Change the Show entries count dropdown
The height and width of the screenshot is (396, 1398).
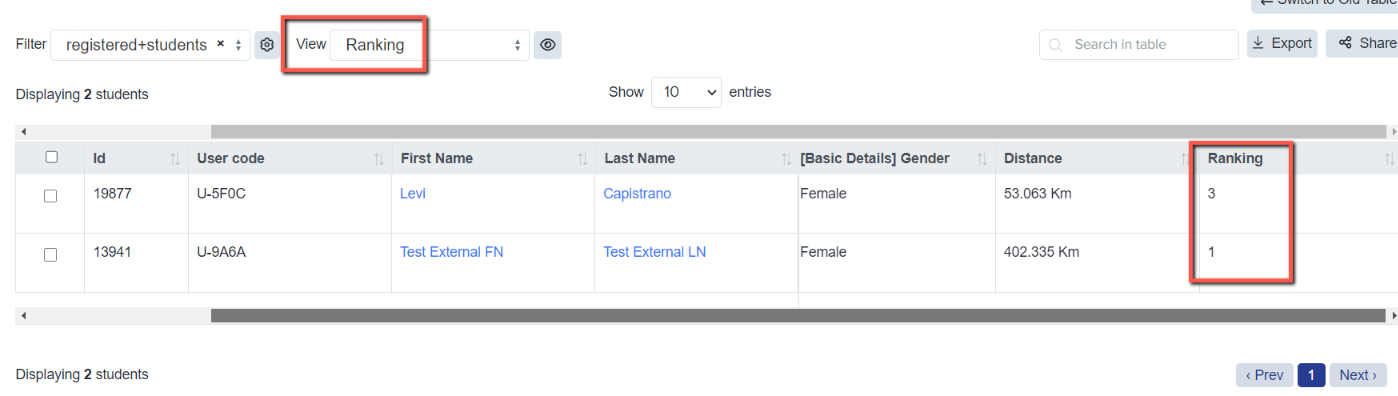686,92
